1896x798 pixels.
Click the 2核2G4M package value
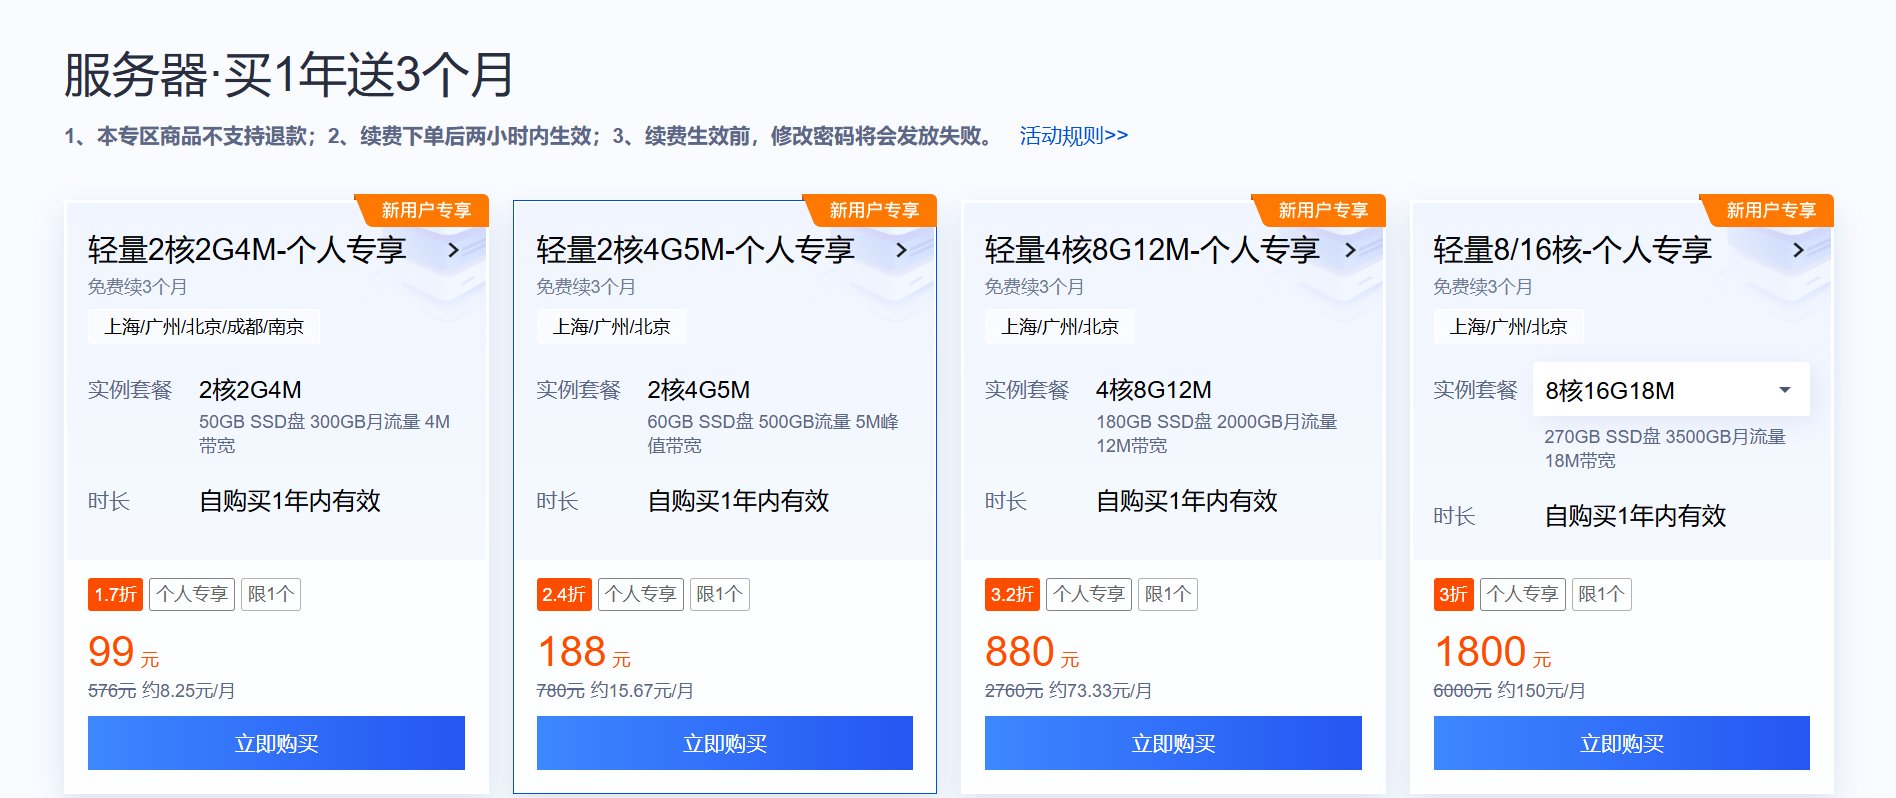point(250,390)
